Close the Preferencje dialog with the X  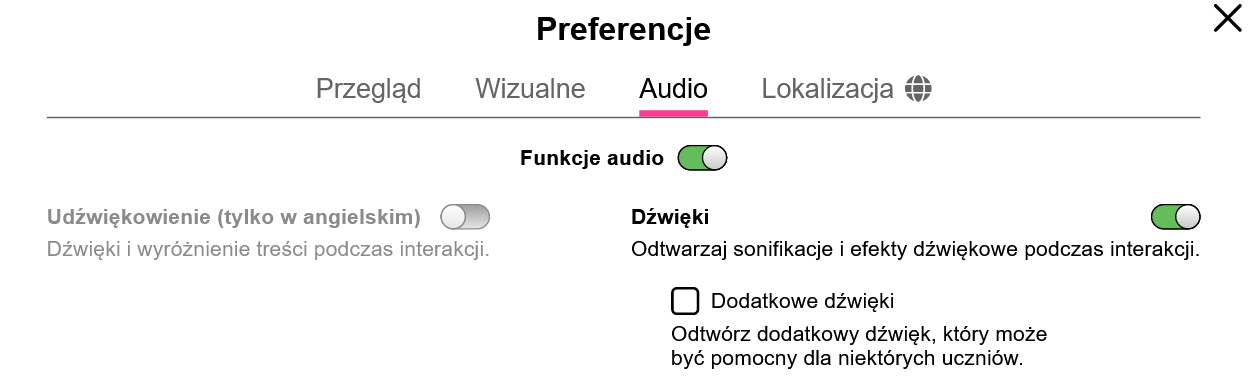[1227, 18]
